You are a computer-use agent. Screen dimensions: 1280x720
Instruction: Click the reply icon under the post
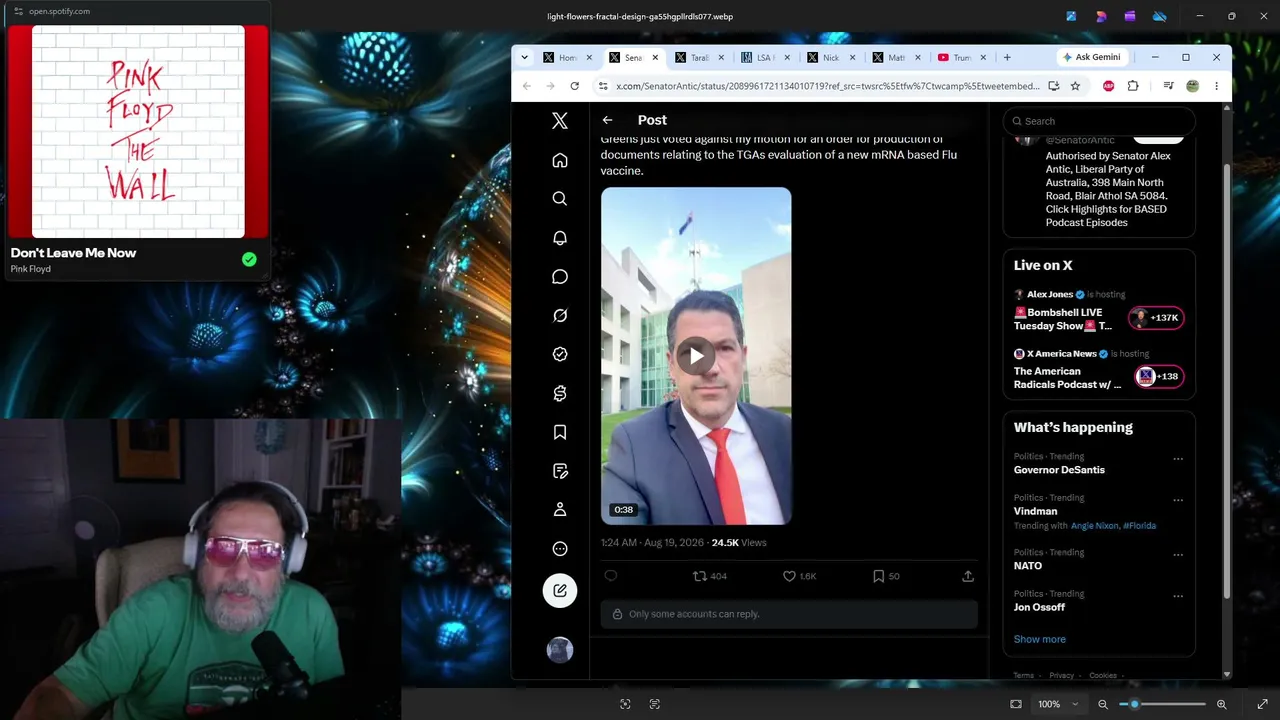click(611, 576)
